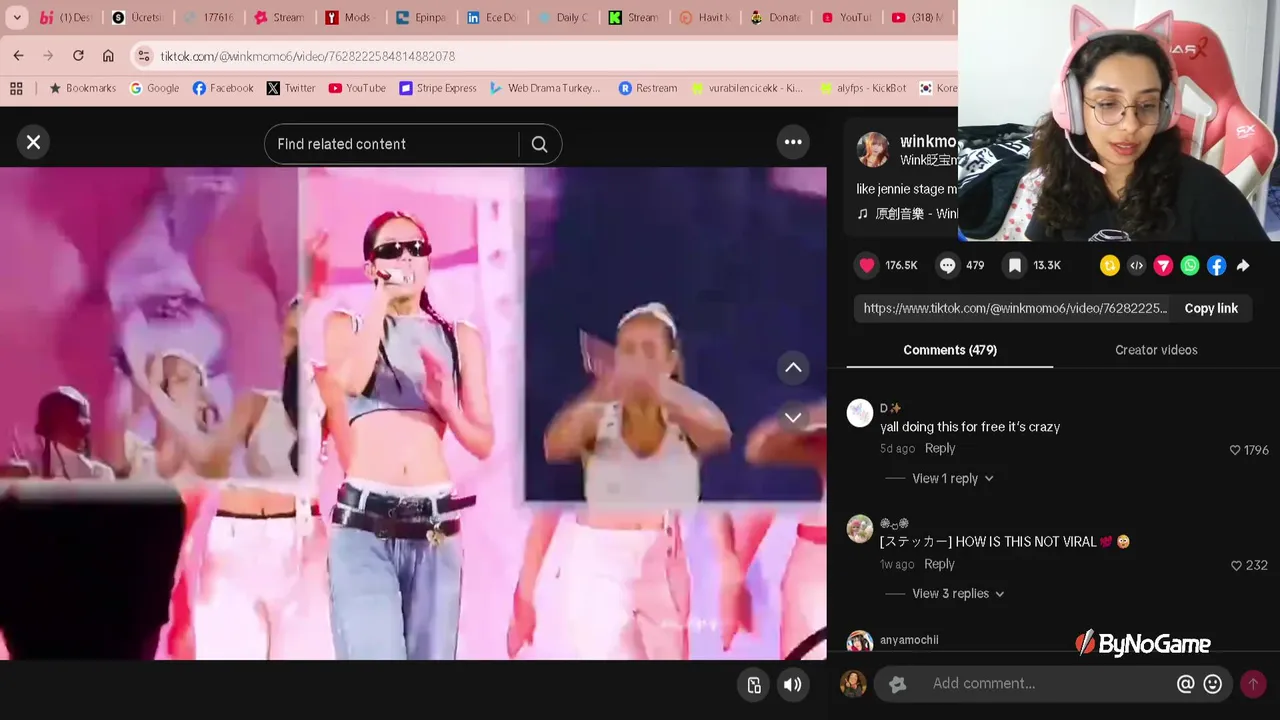Switch to Comments (479) tab
This screenshot has width=1280, height=720.
[x=950, y=350]
